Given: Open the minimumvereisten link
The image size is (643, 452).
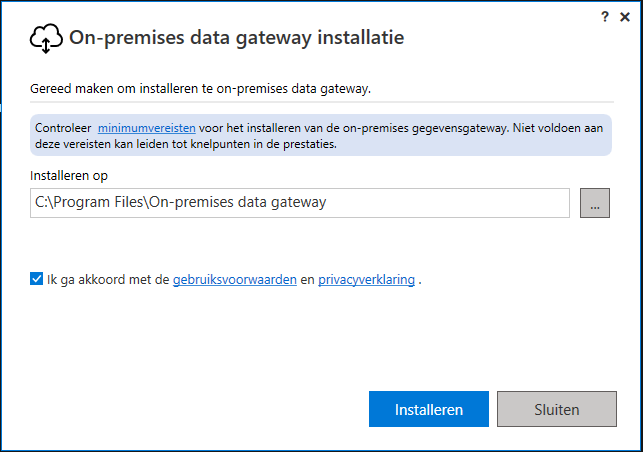Looking at the screenshot, I should pyautogui.click(x=146, y=128).
